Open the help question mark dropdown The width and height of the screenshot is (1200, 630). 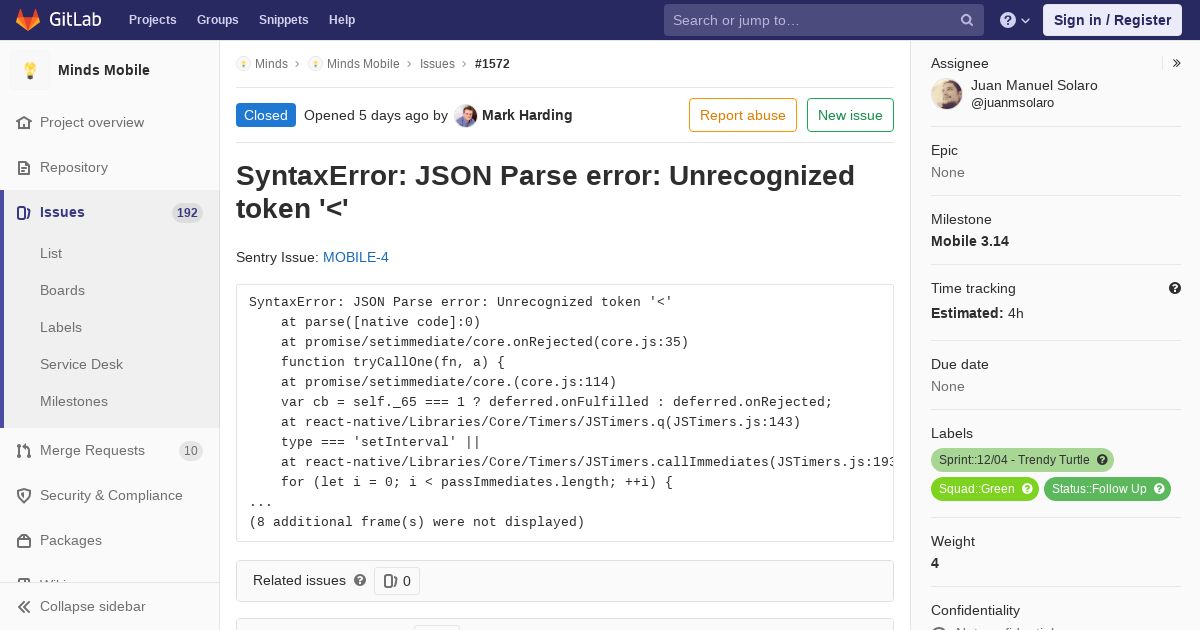[x=1015, y=20]
